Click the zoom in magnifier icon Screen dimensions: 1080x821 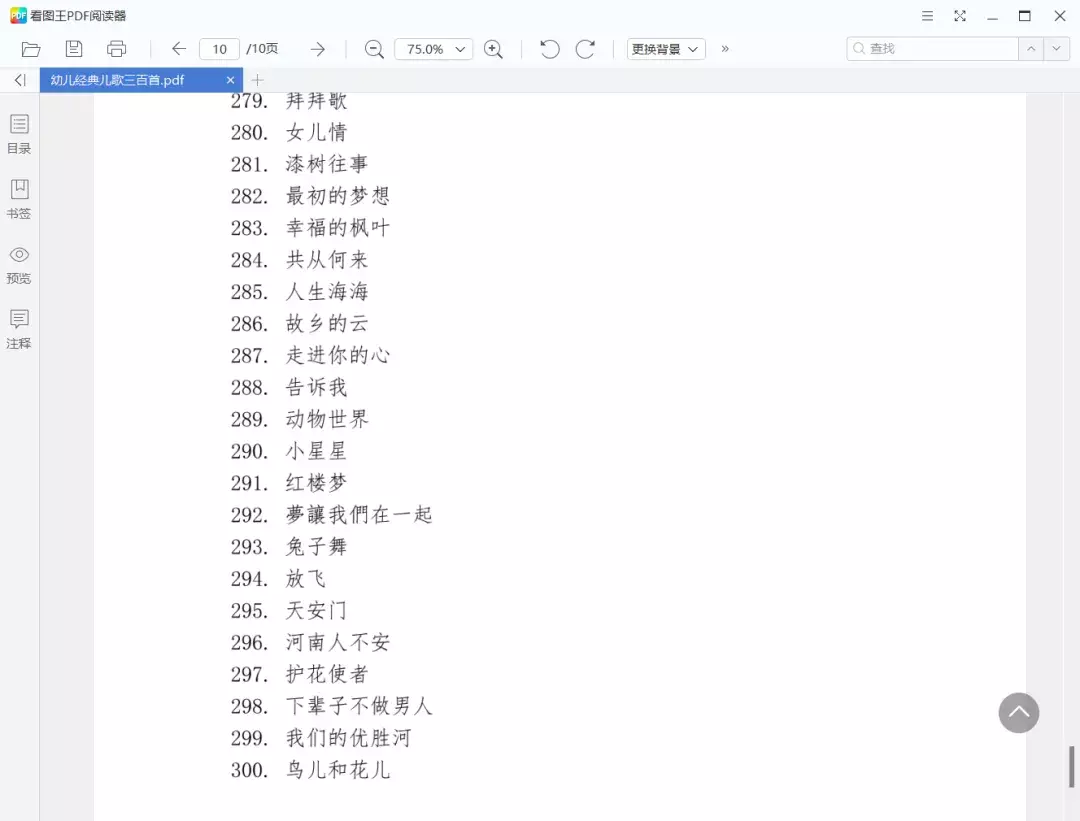pos(493,49)
